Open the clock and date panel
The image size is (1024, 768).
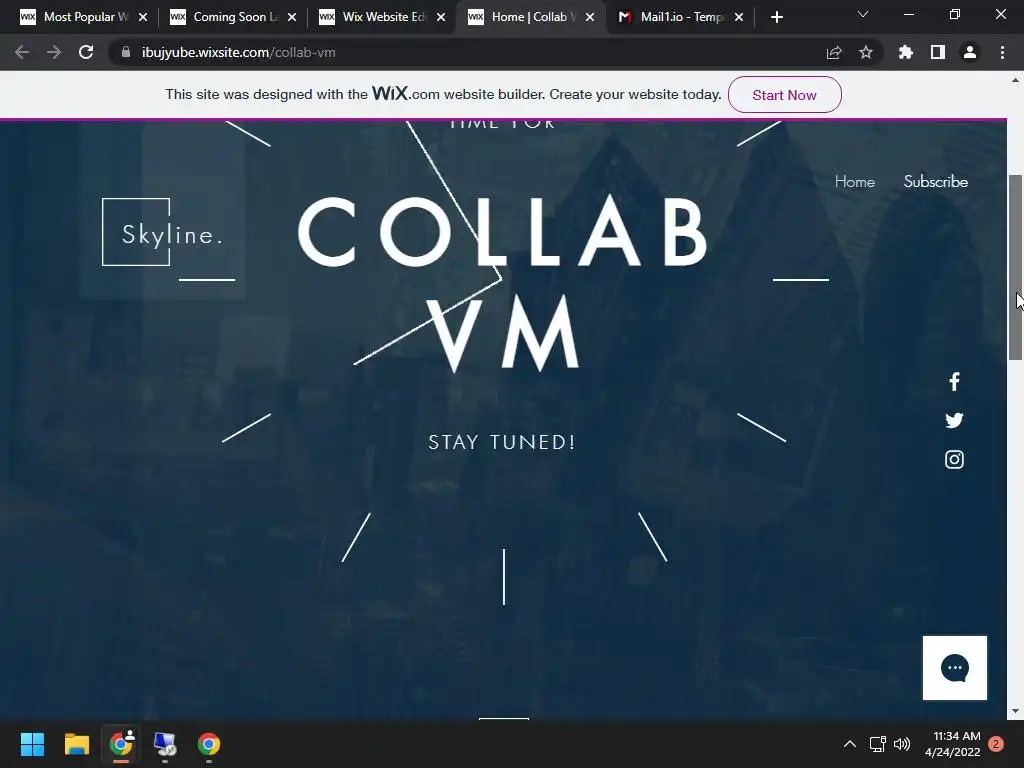tap(952, 744)
